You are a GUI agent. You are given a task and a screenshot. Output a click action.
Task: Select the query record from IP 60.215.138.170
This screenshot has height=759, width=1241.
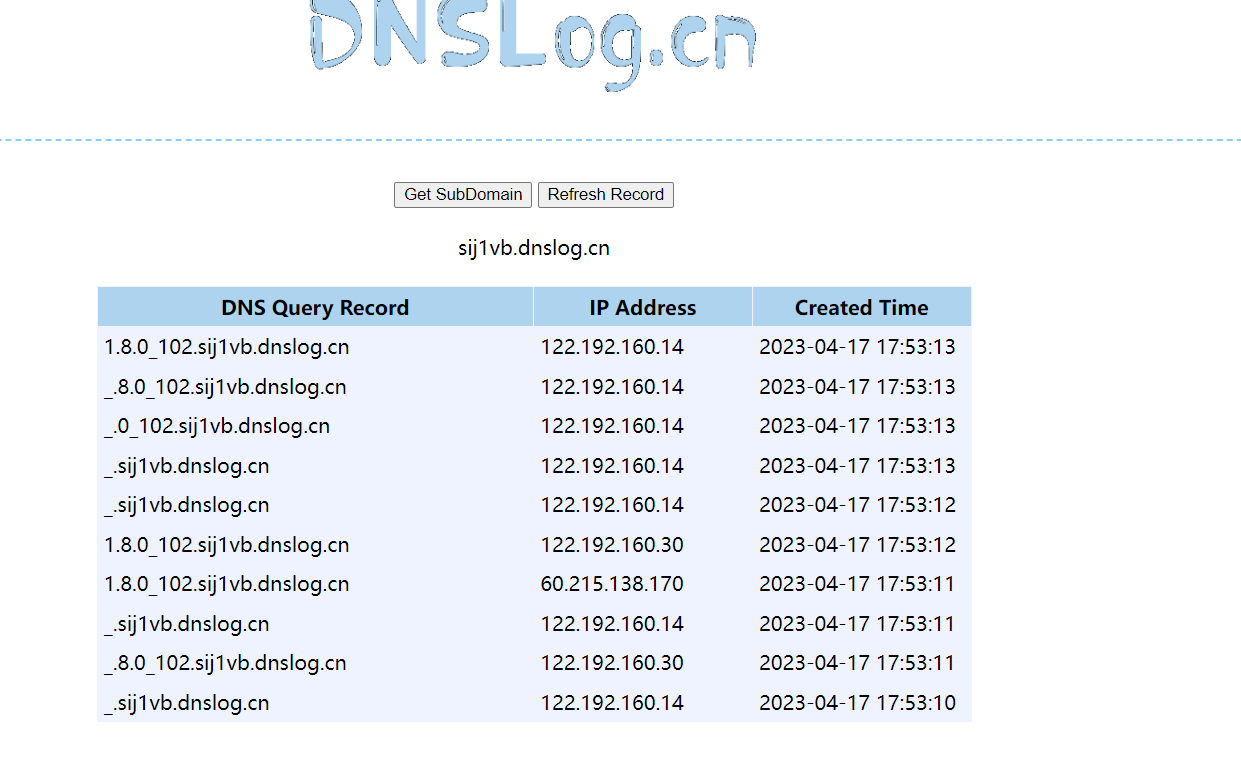(227, 585)
